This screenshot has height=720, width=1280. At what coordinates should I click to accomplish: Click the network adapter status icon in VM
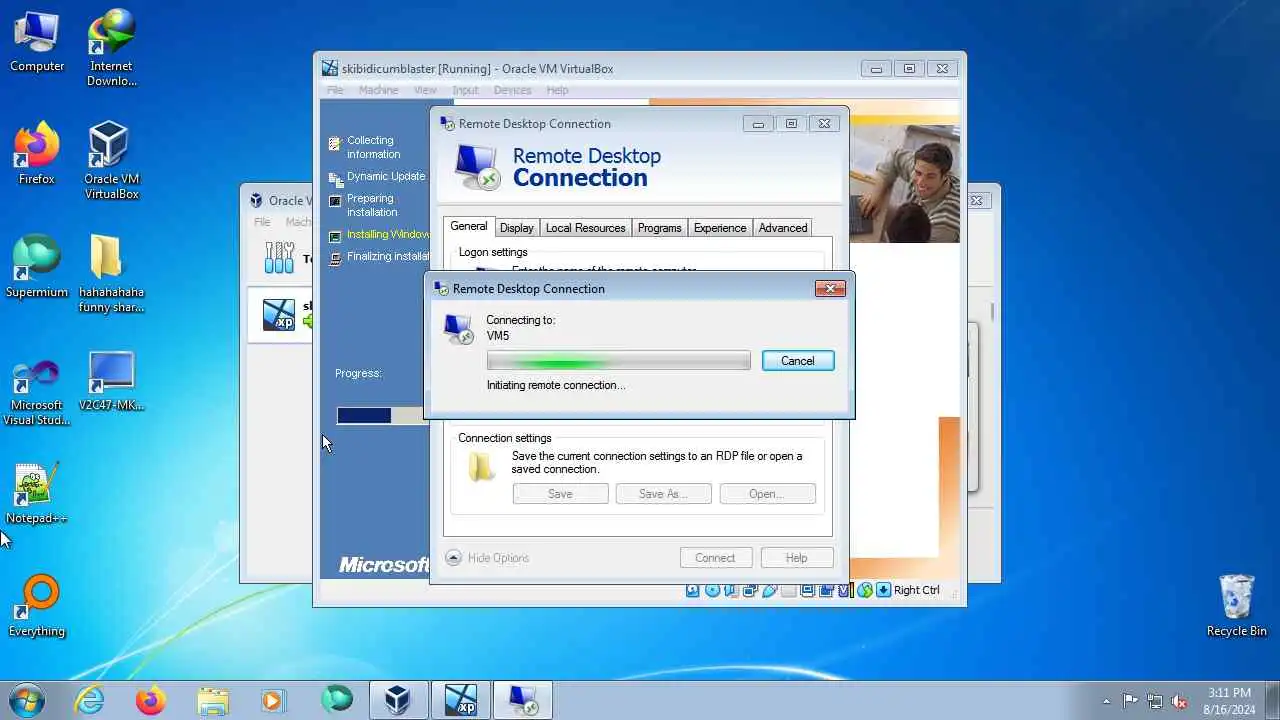click(750, 590)
